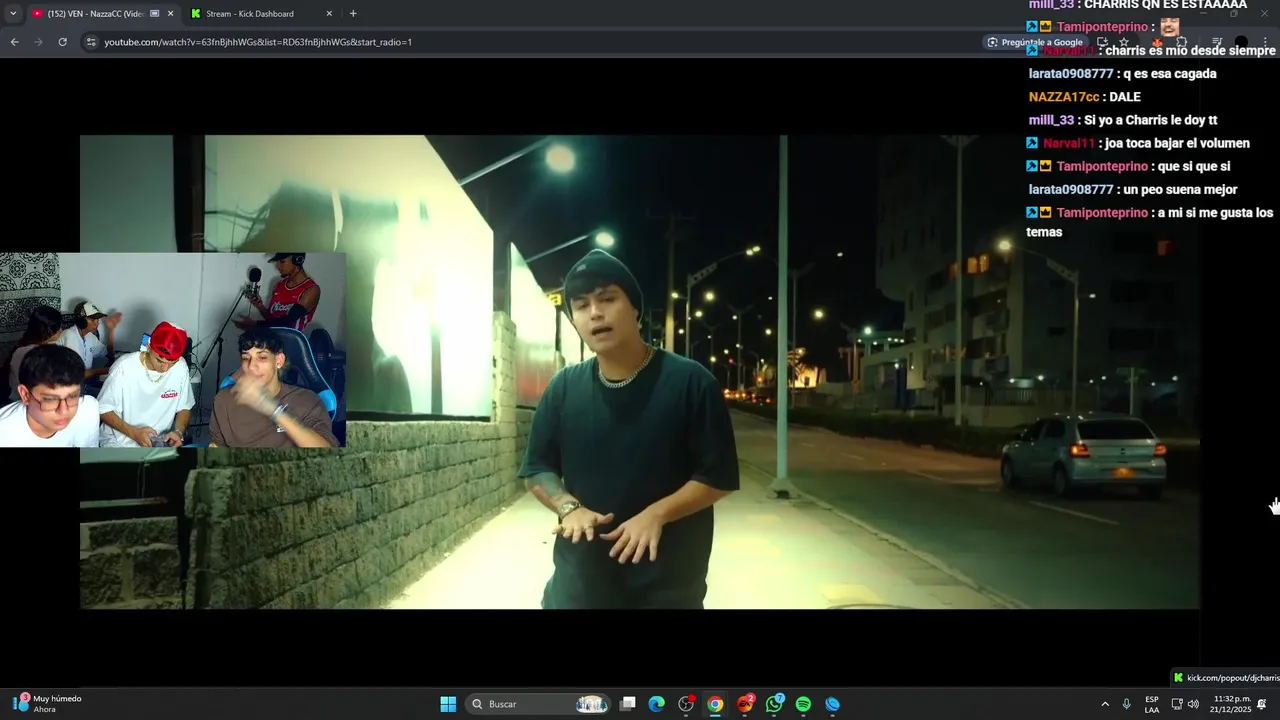The width and height of the screenshot is (1280, 720).
Task: Open Google Chrome from the taskbar
Action: click(715, 704)
